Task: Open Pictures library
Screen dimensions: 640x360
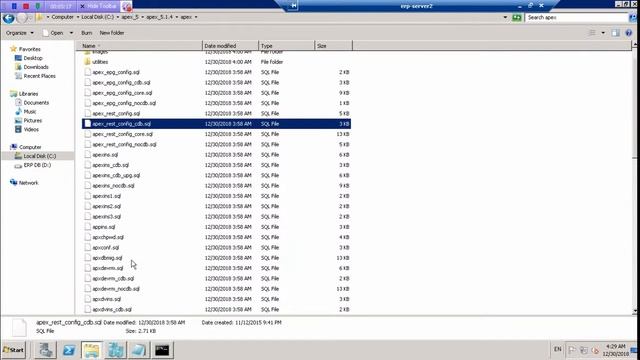Action: [33, 121]
